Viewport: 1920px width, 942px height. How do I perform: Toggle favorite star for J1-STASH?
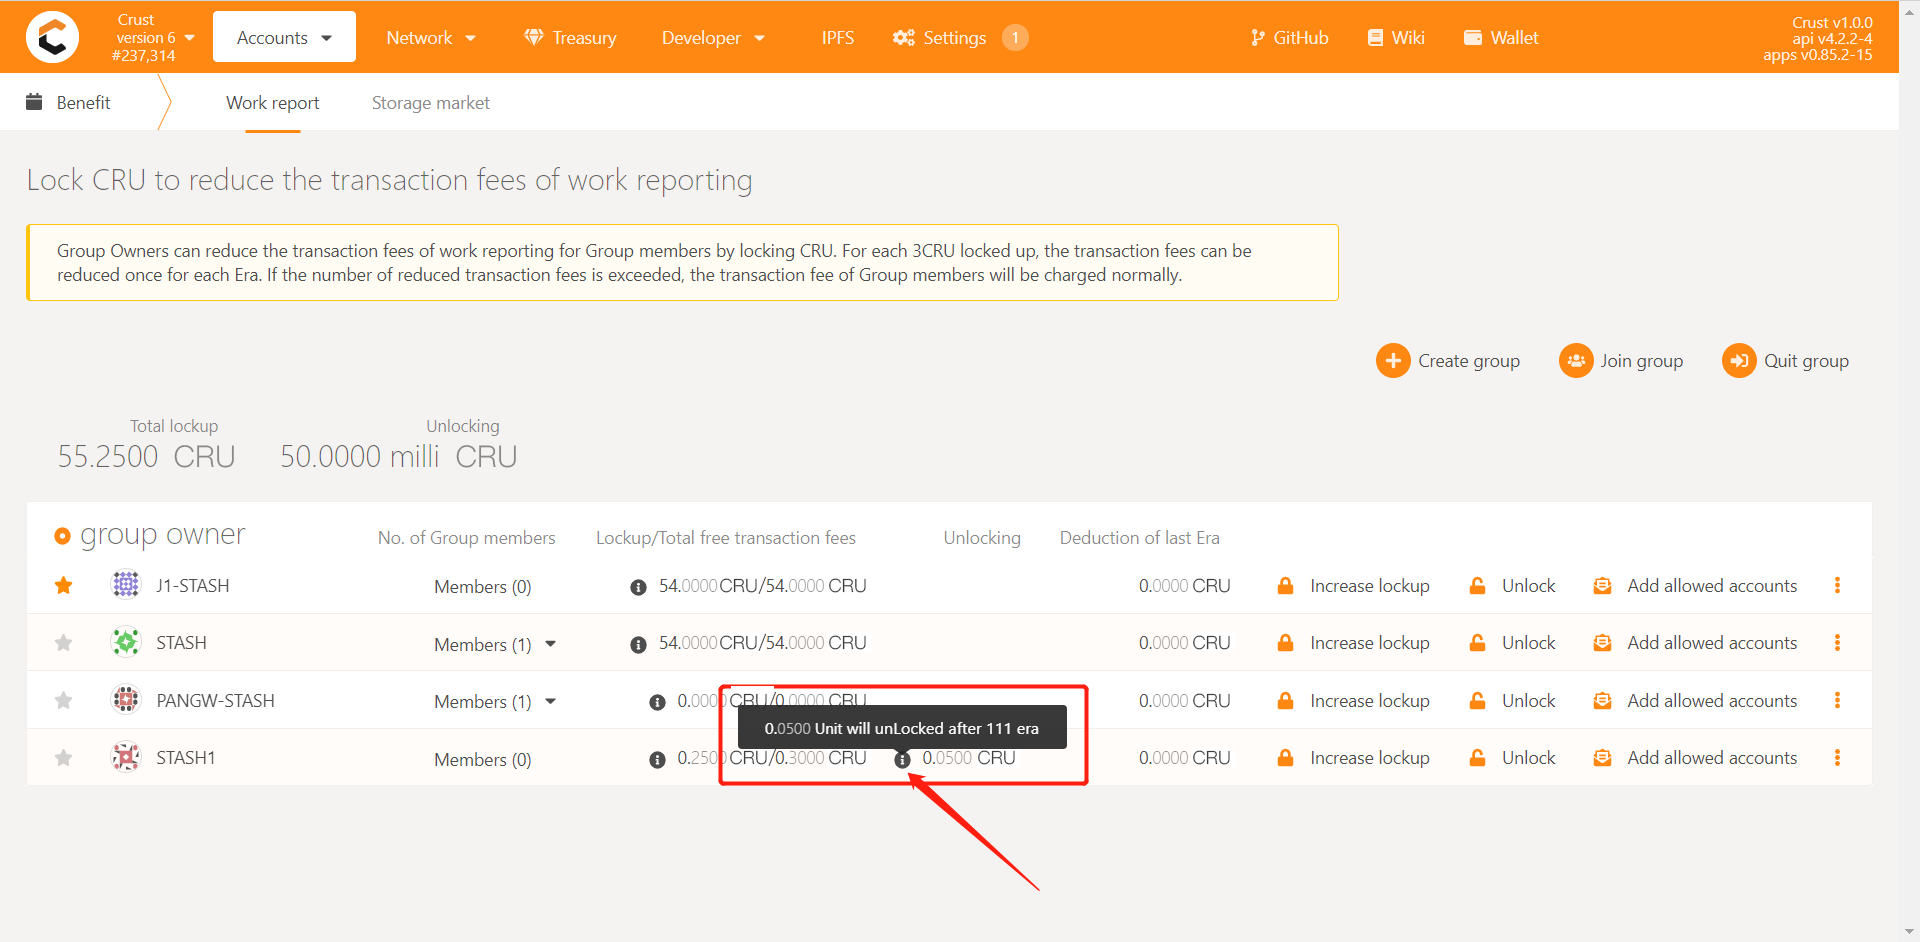coord(64,585)
